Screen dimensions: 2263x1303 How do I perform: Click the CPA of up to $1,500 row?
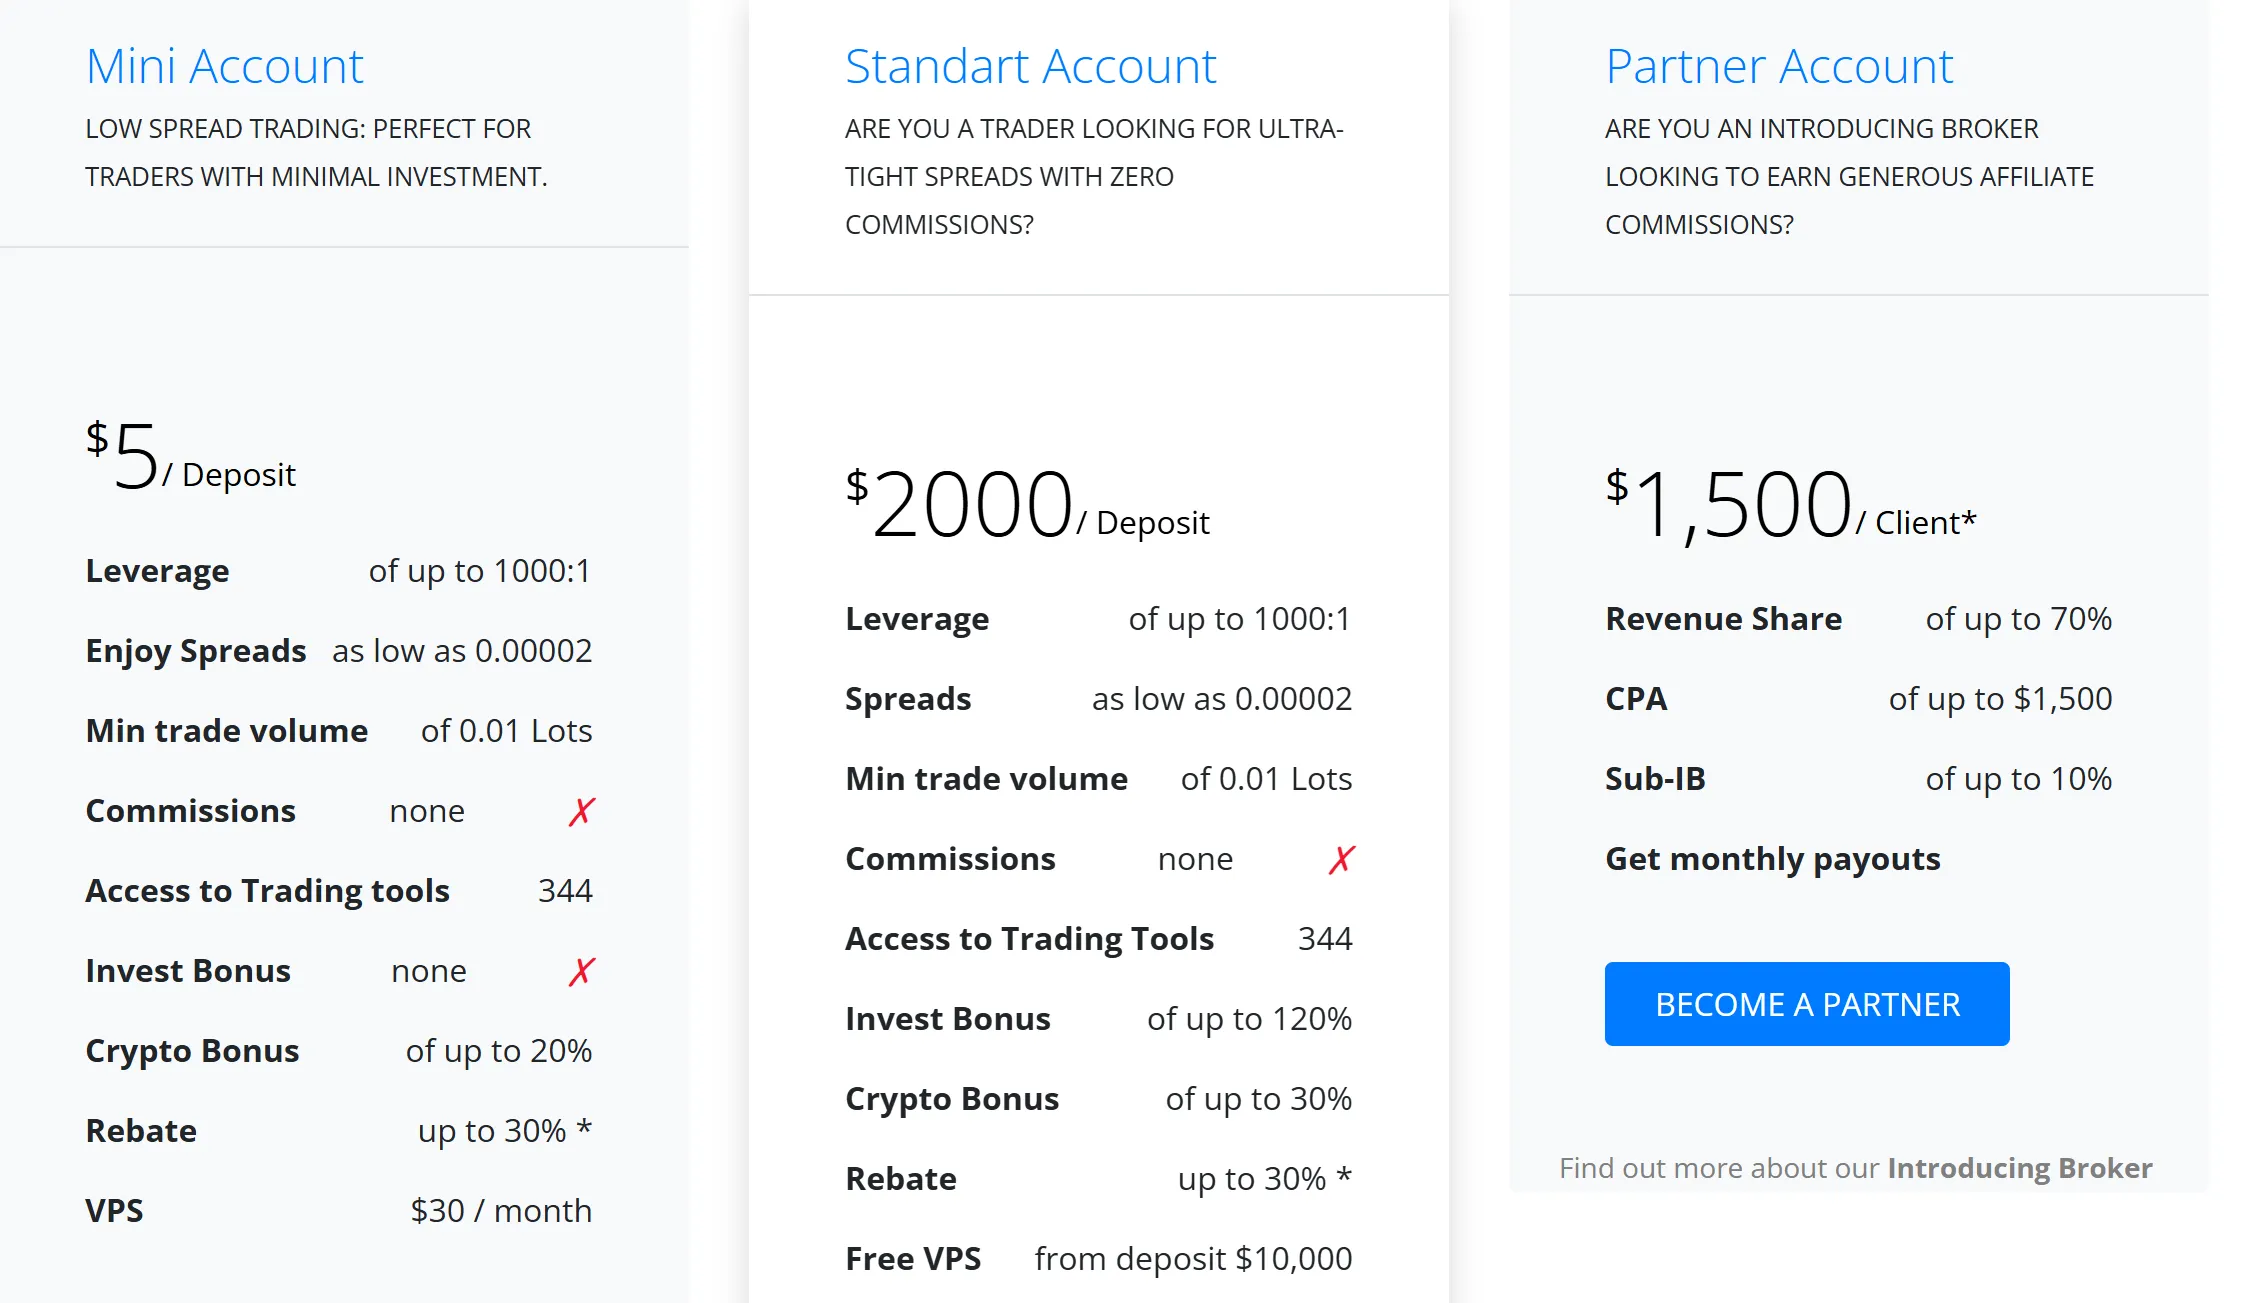[1859, 699]
